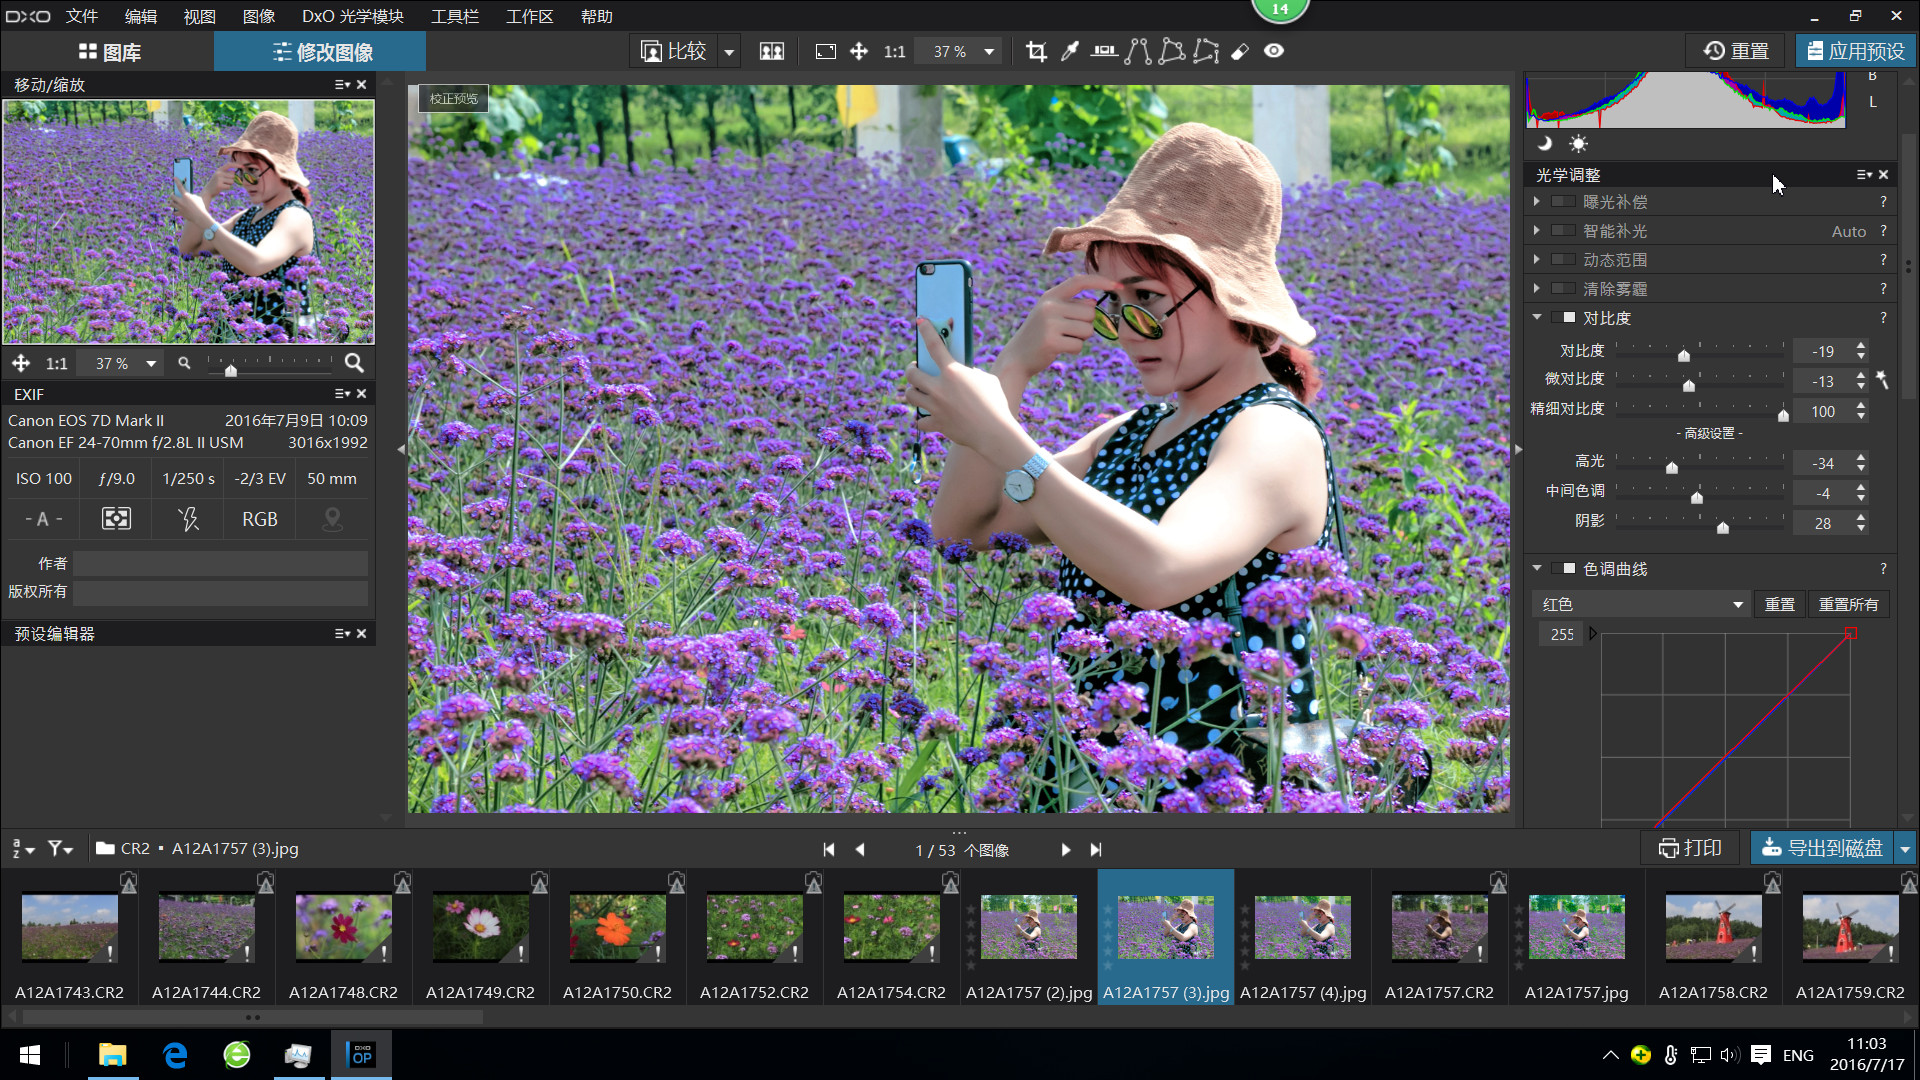Expand the 动态范围 section
Viewport: 1920px width, 1080px height.
click(x=1537, y=260)
